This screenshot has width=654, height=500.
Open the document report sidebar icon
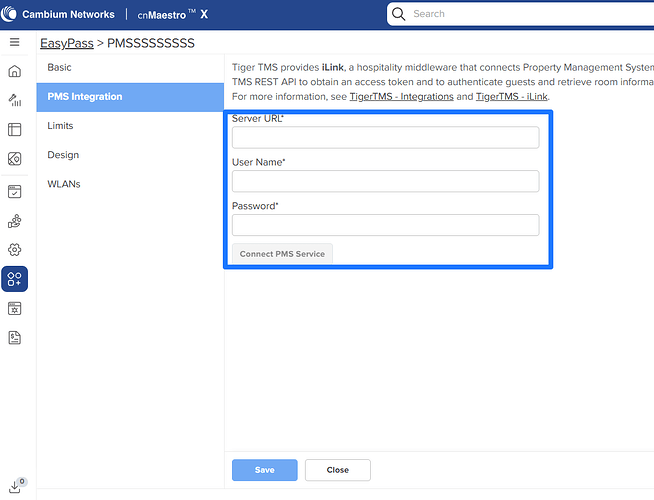pyautogui.click(x=15, y=338)
